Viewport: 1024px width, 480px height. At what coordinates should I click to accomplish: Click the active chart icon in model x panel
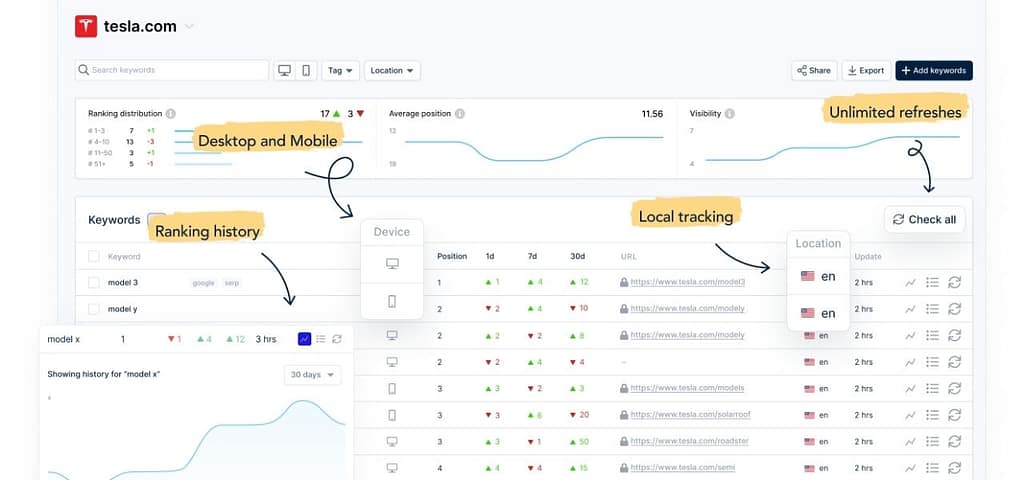[x=304, y=339]
